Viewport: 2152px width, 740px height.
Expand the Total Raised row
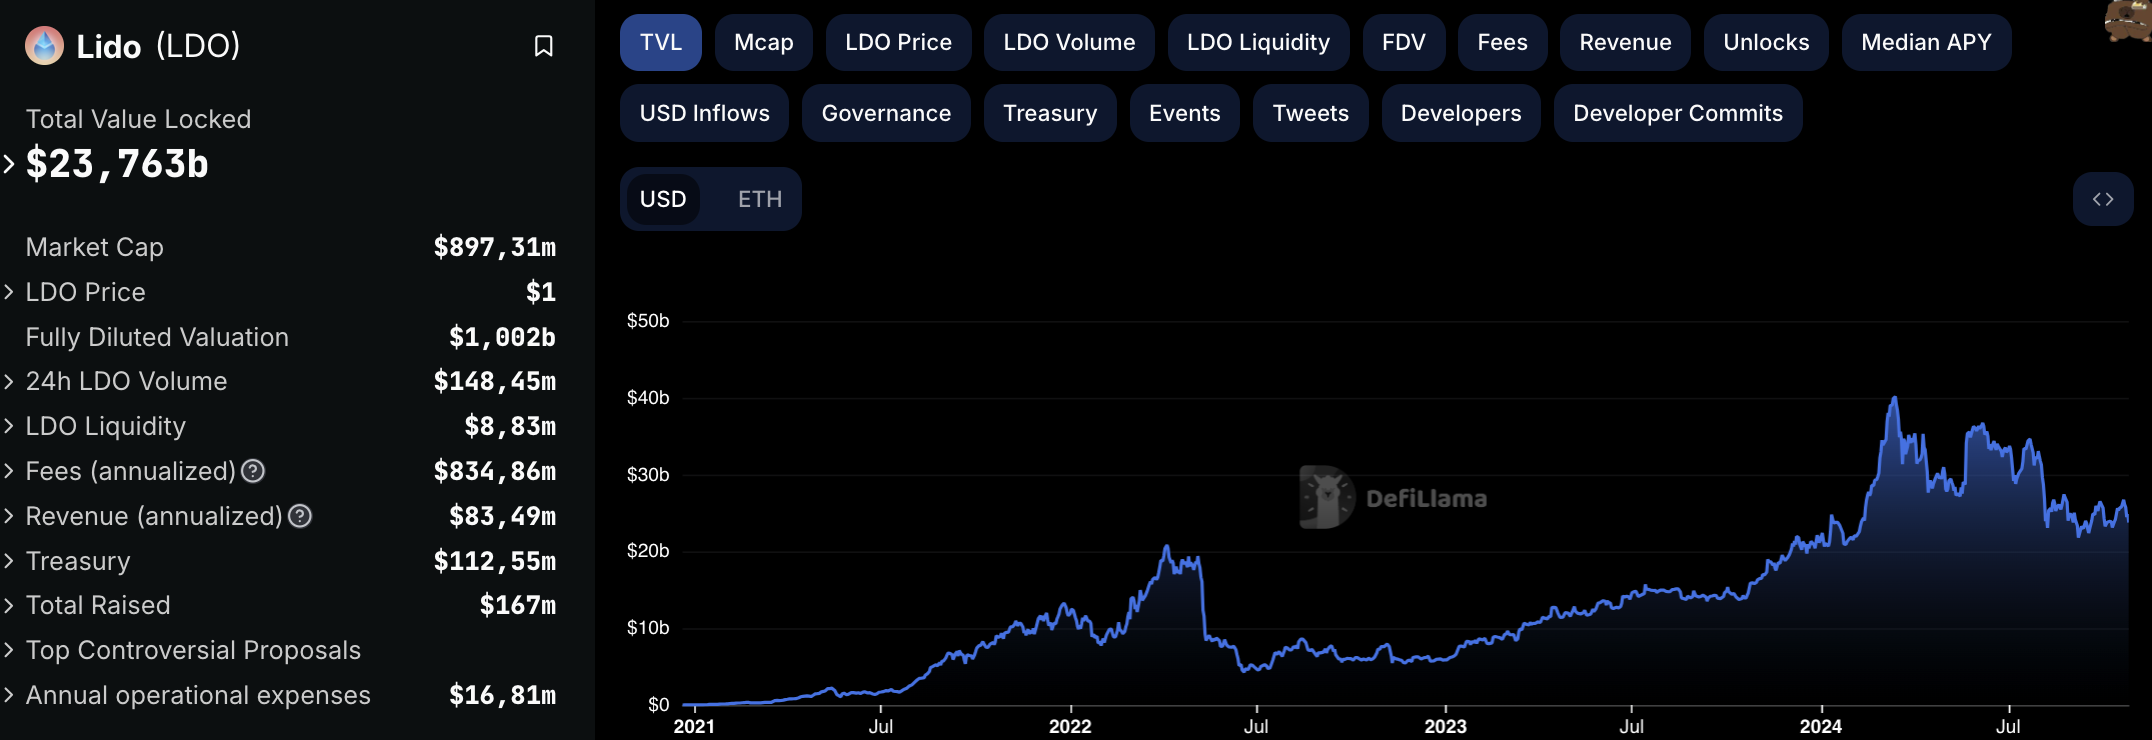9,605
